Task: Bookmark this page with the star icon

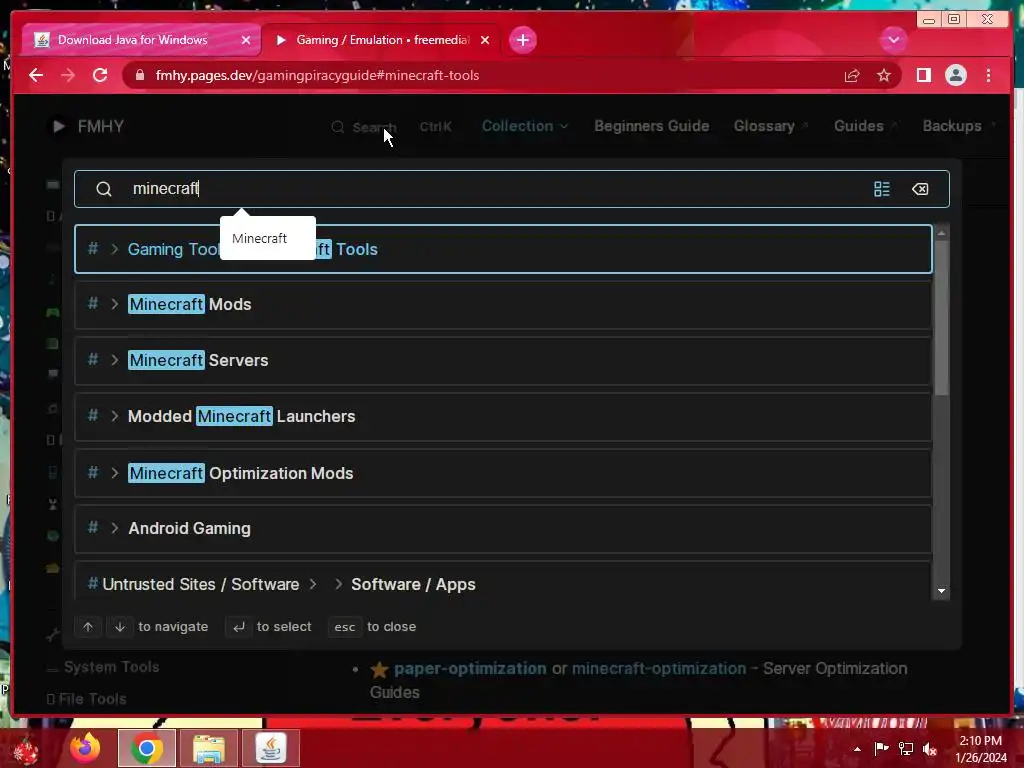Action: [x=884, y=76]
